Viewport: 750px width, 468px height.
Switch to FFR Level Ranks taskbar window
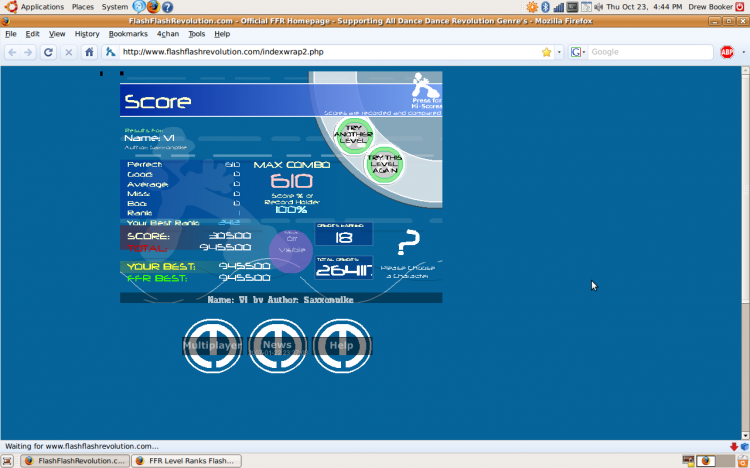click(188, 461)
